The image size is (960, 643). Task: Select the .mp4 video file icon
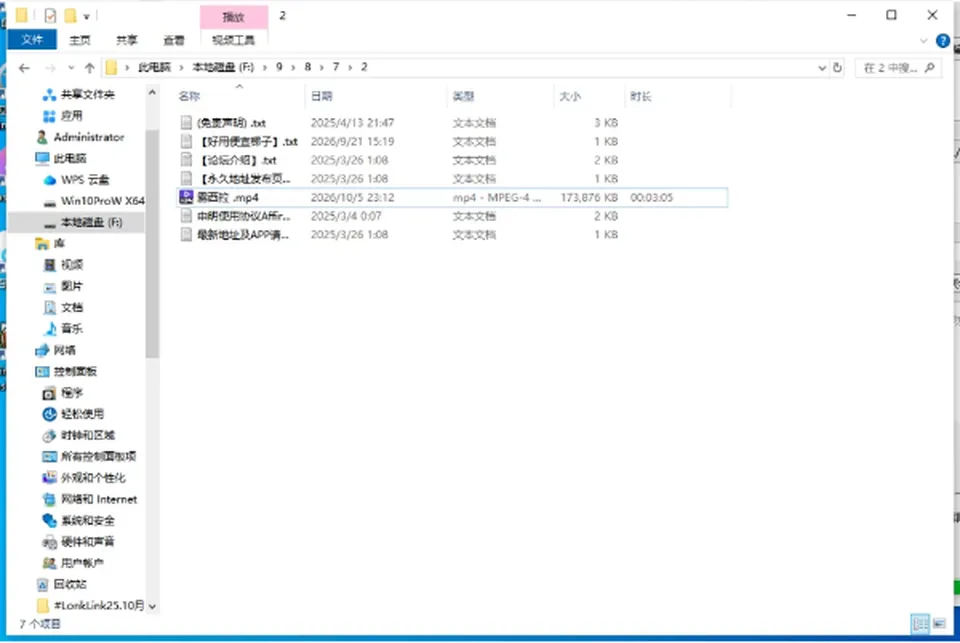point(186,197)
